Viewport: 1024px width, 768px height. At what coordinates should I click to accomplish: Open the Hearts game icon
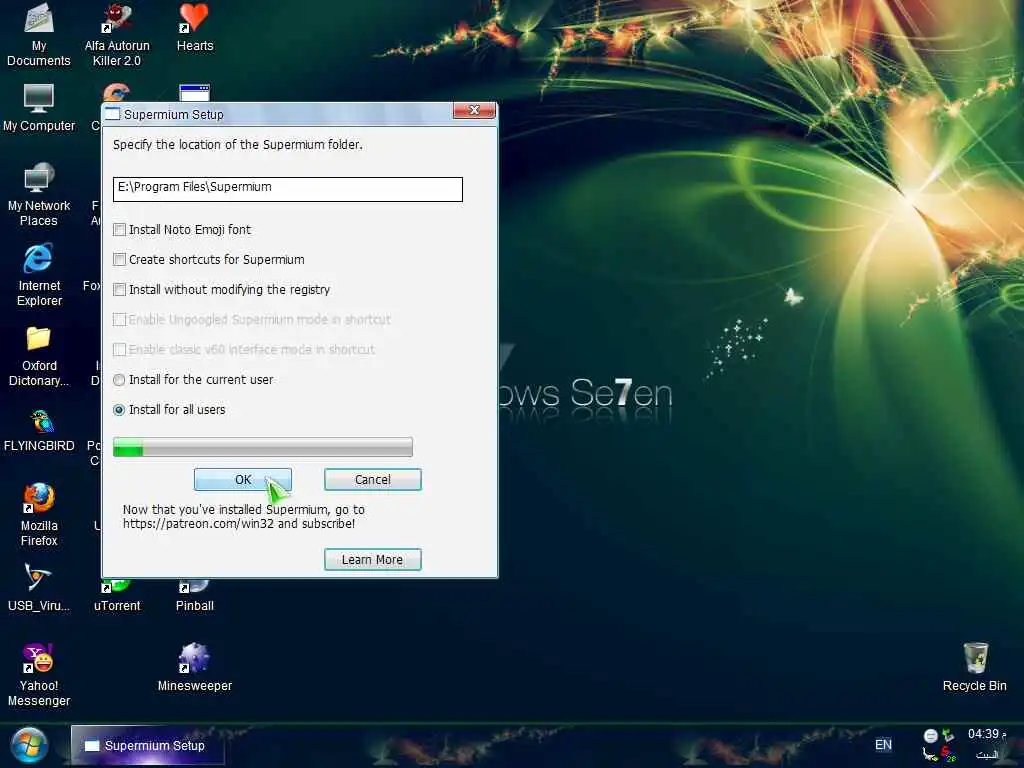(195, 27)
